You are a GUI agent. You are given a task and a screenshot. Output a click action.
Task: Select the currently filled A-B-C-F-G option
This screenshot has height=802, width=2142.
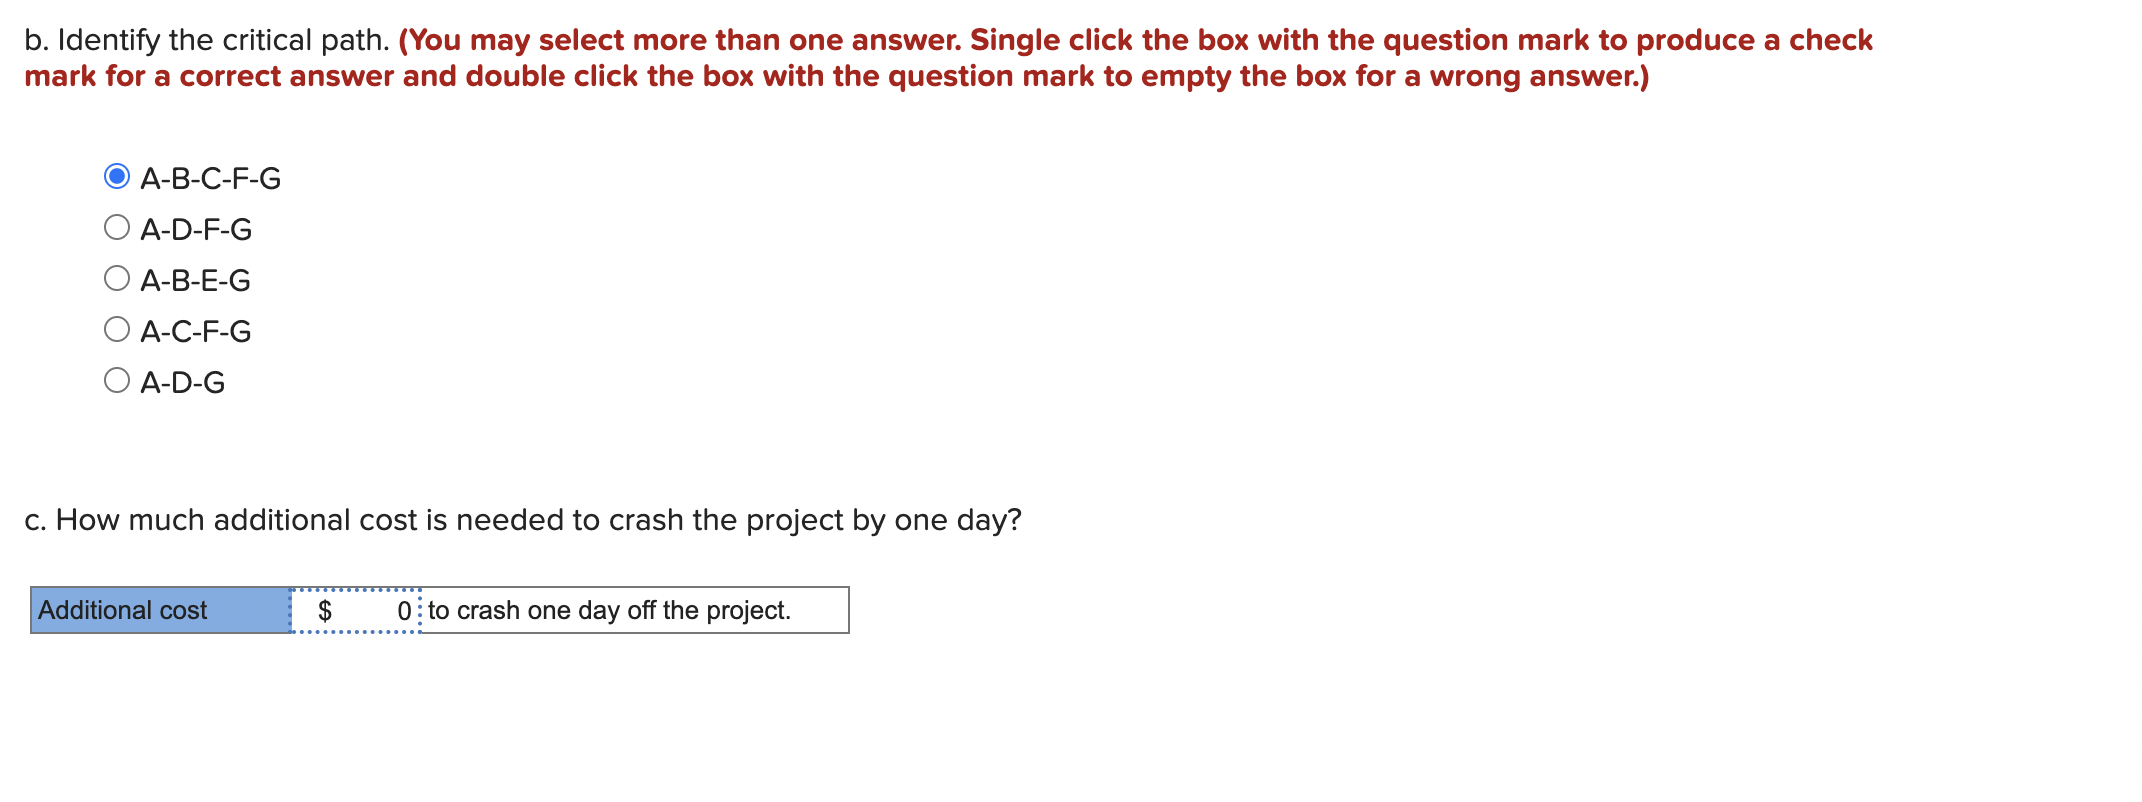[x=117, y=177]
